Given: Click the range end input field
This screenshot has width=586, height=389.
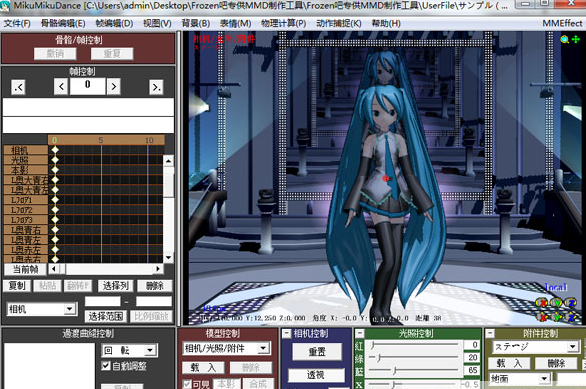Looking at the screenshot, I should (x=154, y=301).
